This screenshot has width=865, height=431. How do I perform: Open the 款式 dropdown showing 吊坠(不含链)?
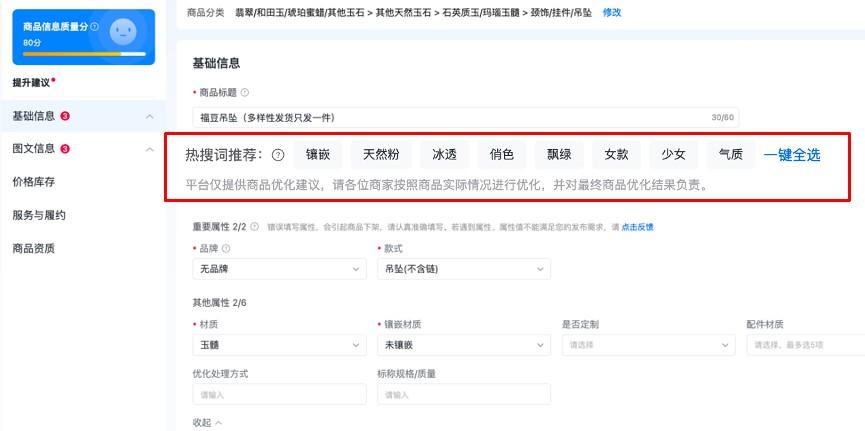pyautogui.click(x=464, y=269)
